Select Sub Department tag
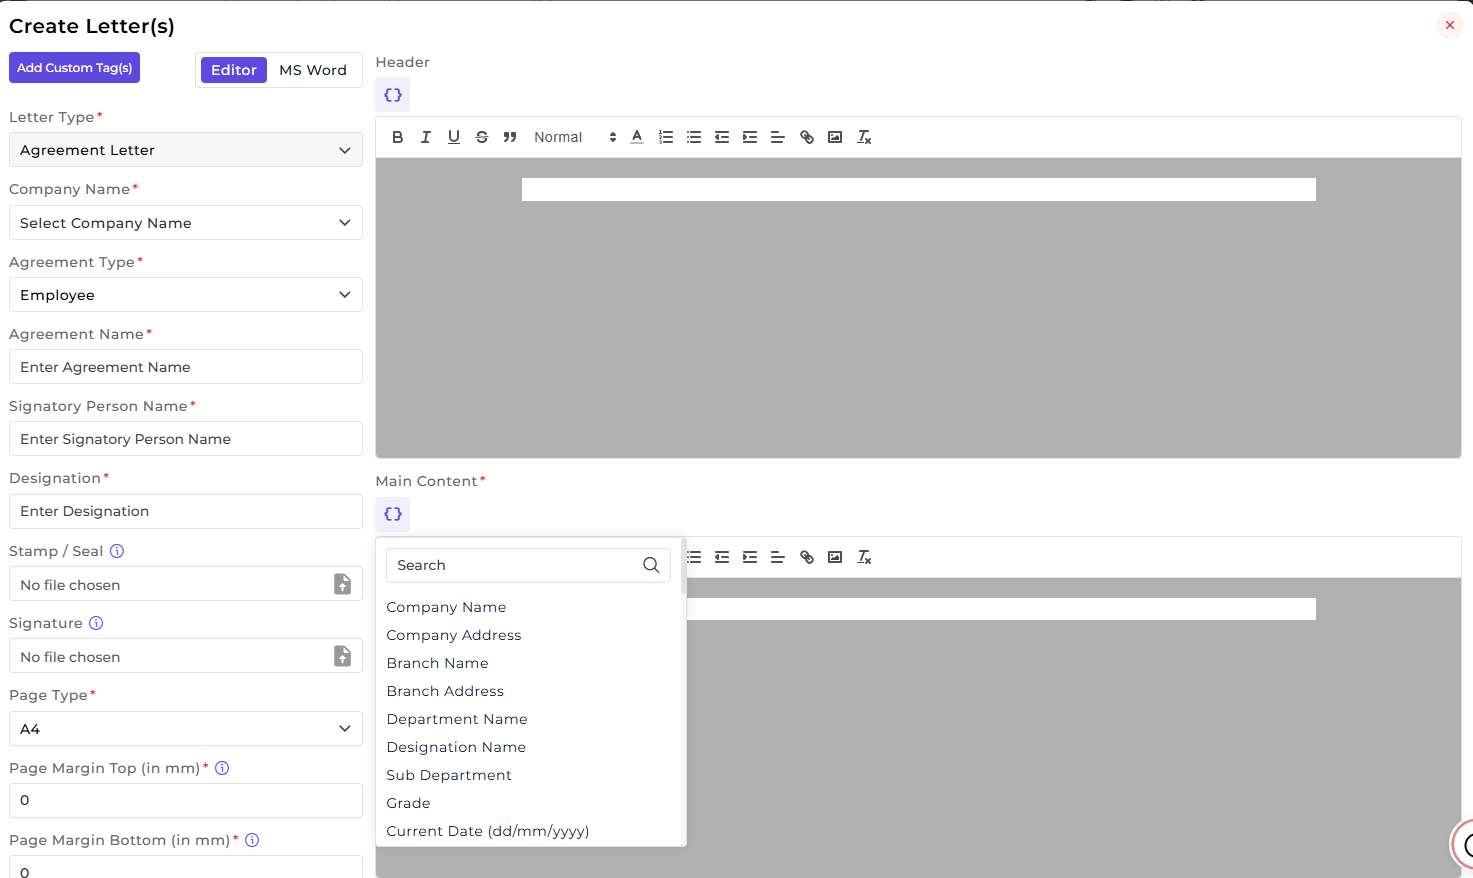 pos(449,775)
